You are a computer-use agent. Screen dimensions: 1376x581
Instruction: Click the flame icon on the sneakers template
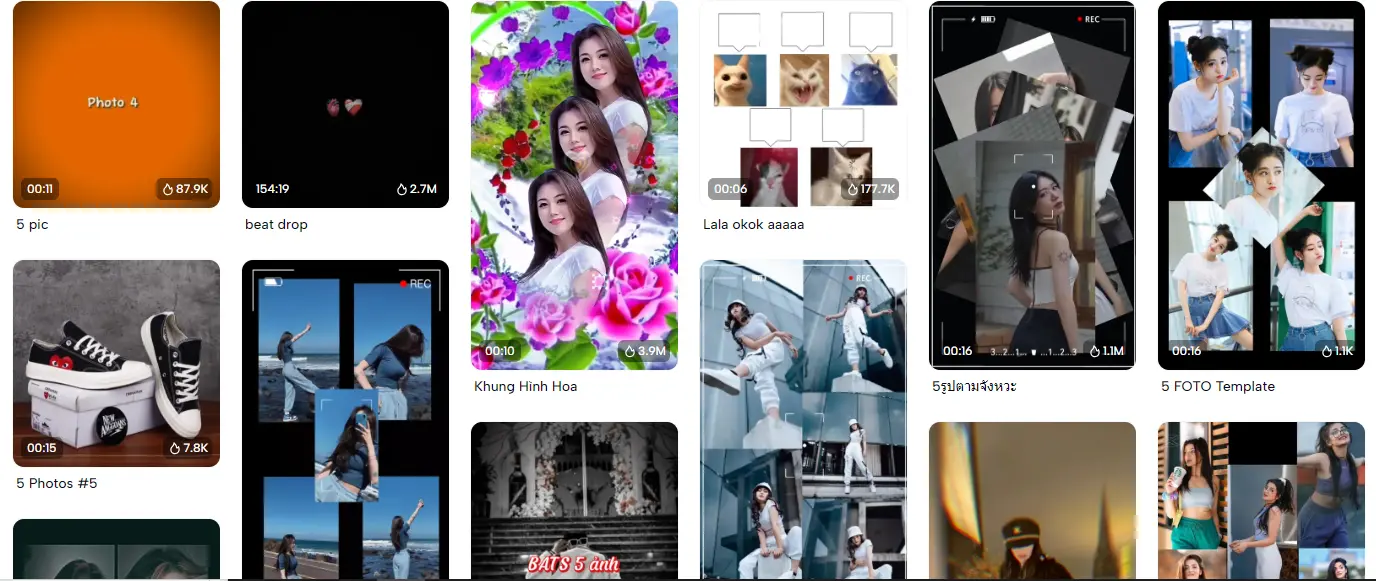coord(175,448)
